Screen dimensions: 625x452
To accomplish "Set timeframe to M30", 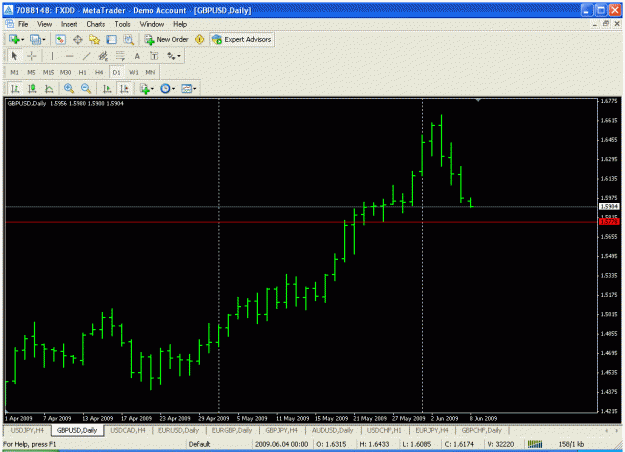I will click(65, 73).
